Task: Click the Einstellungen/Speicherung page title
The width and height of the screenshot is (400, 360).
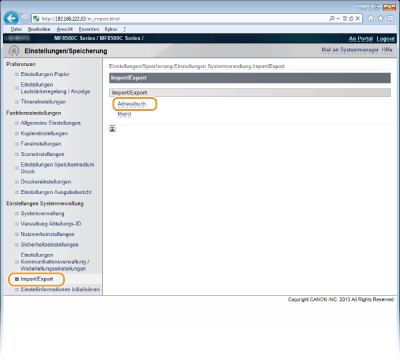Action: [66, 51]
